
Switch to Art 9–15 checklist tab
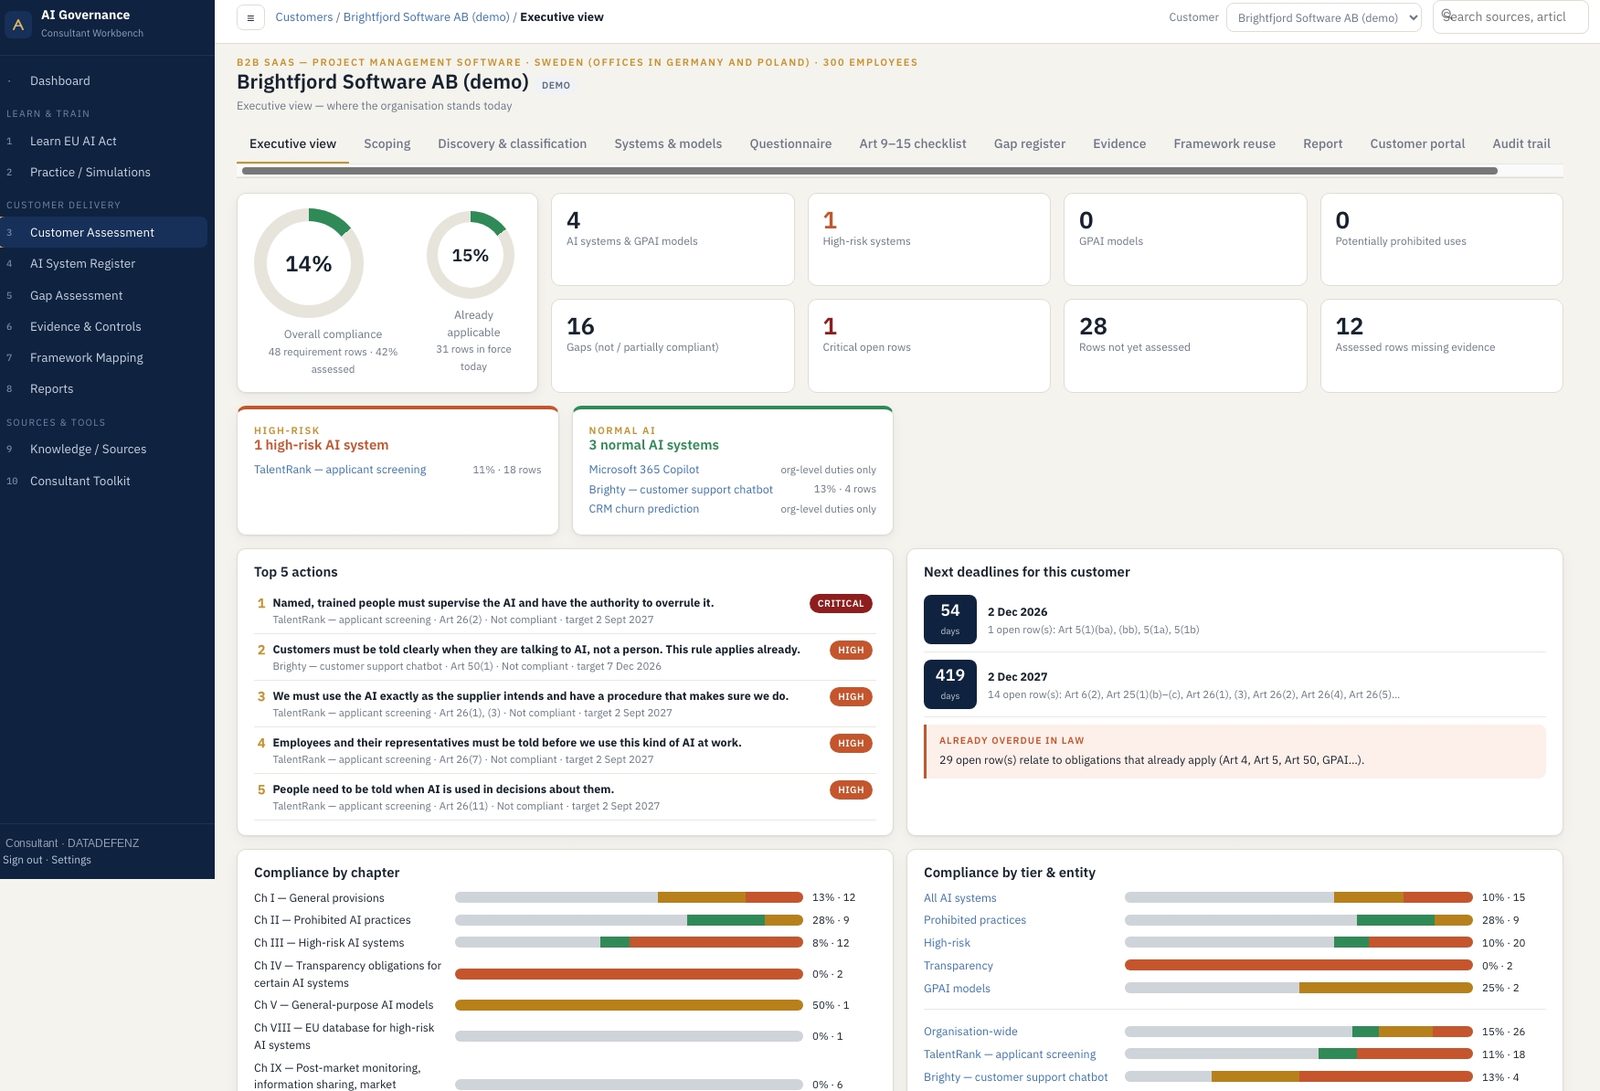(913, 144)
